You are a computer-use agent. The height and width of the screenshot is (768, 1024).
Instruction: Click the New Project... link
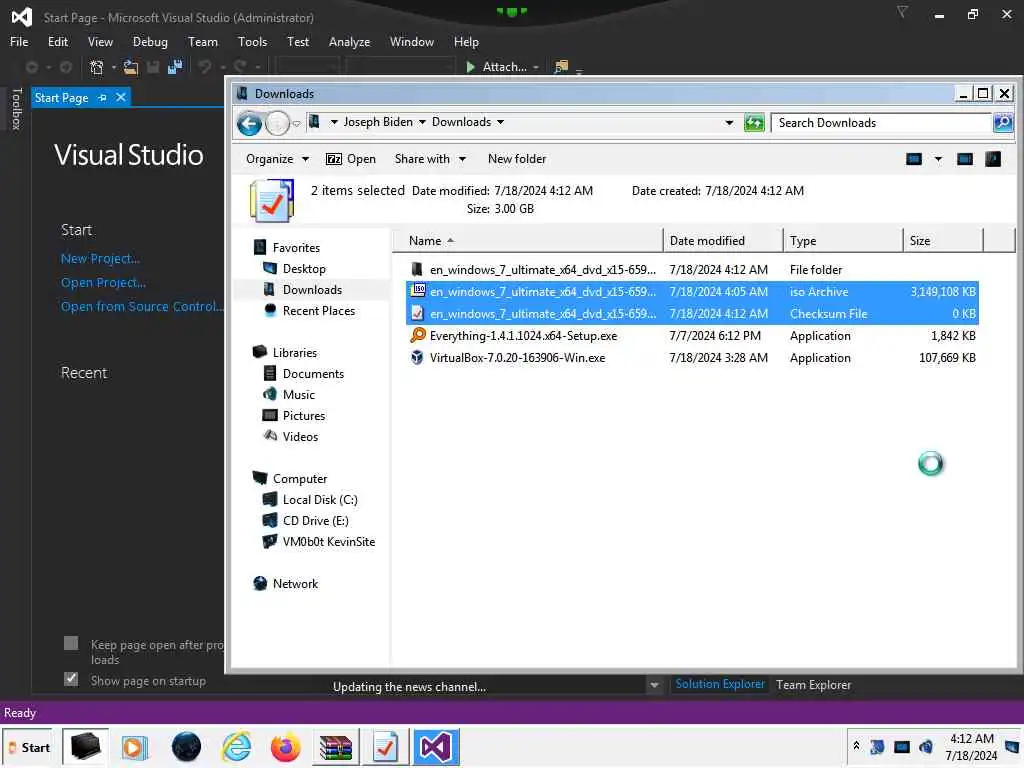coord(100,259)
